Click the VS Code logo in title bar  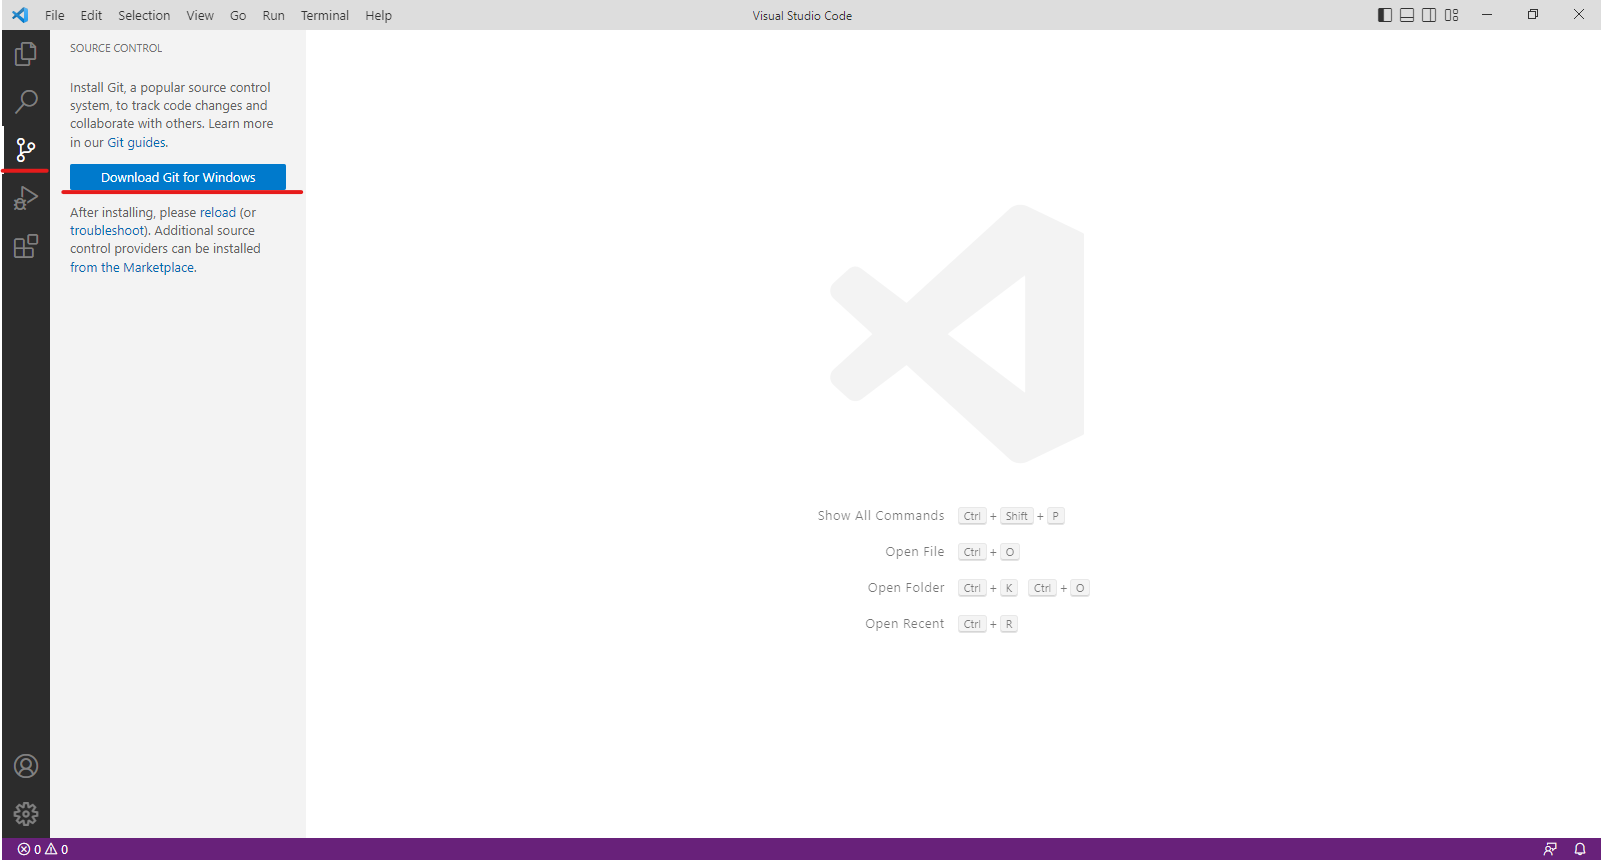(x=20, y=15)
